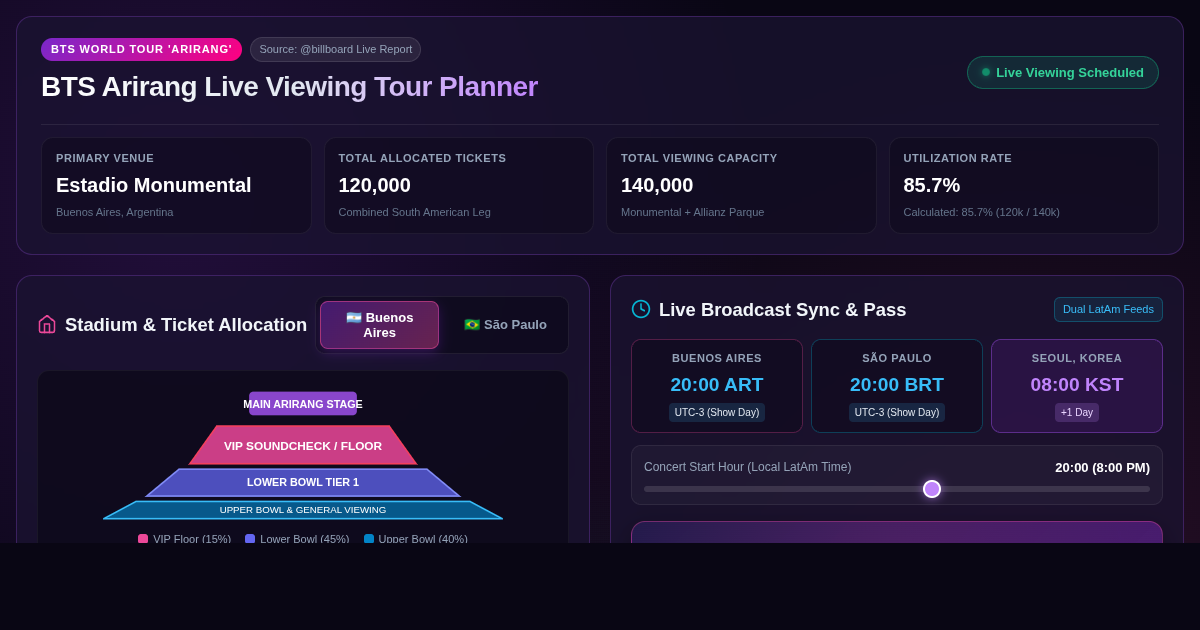Screen dimensions: 1200x630
Task: Select the Buenos Aires stadium tab
Action: [379, 325]
